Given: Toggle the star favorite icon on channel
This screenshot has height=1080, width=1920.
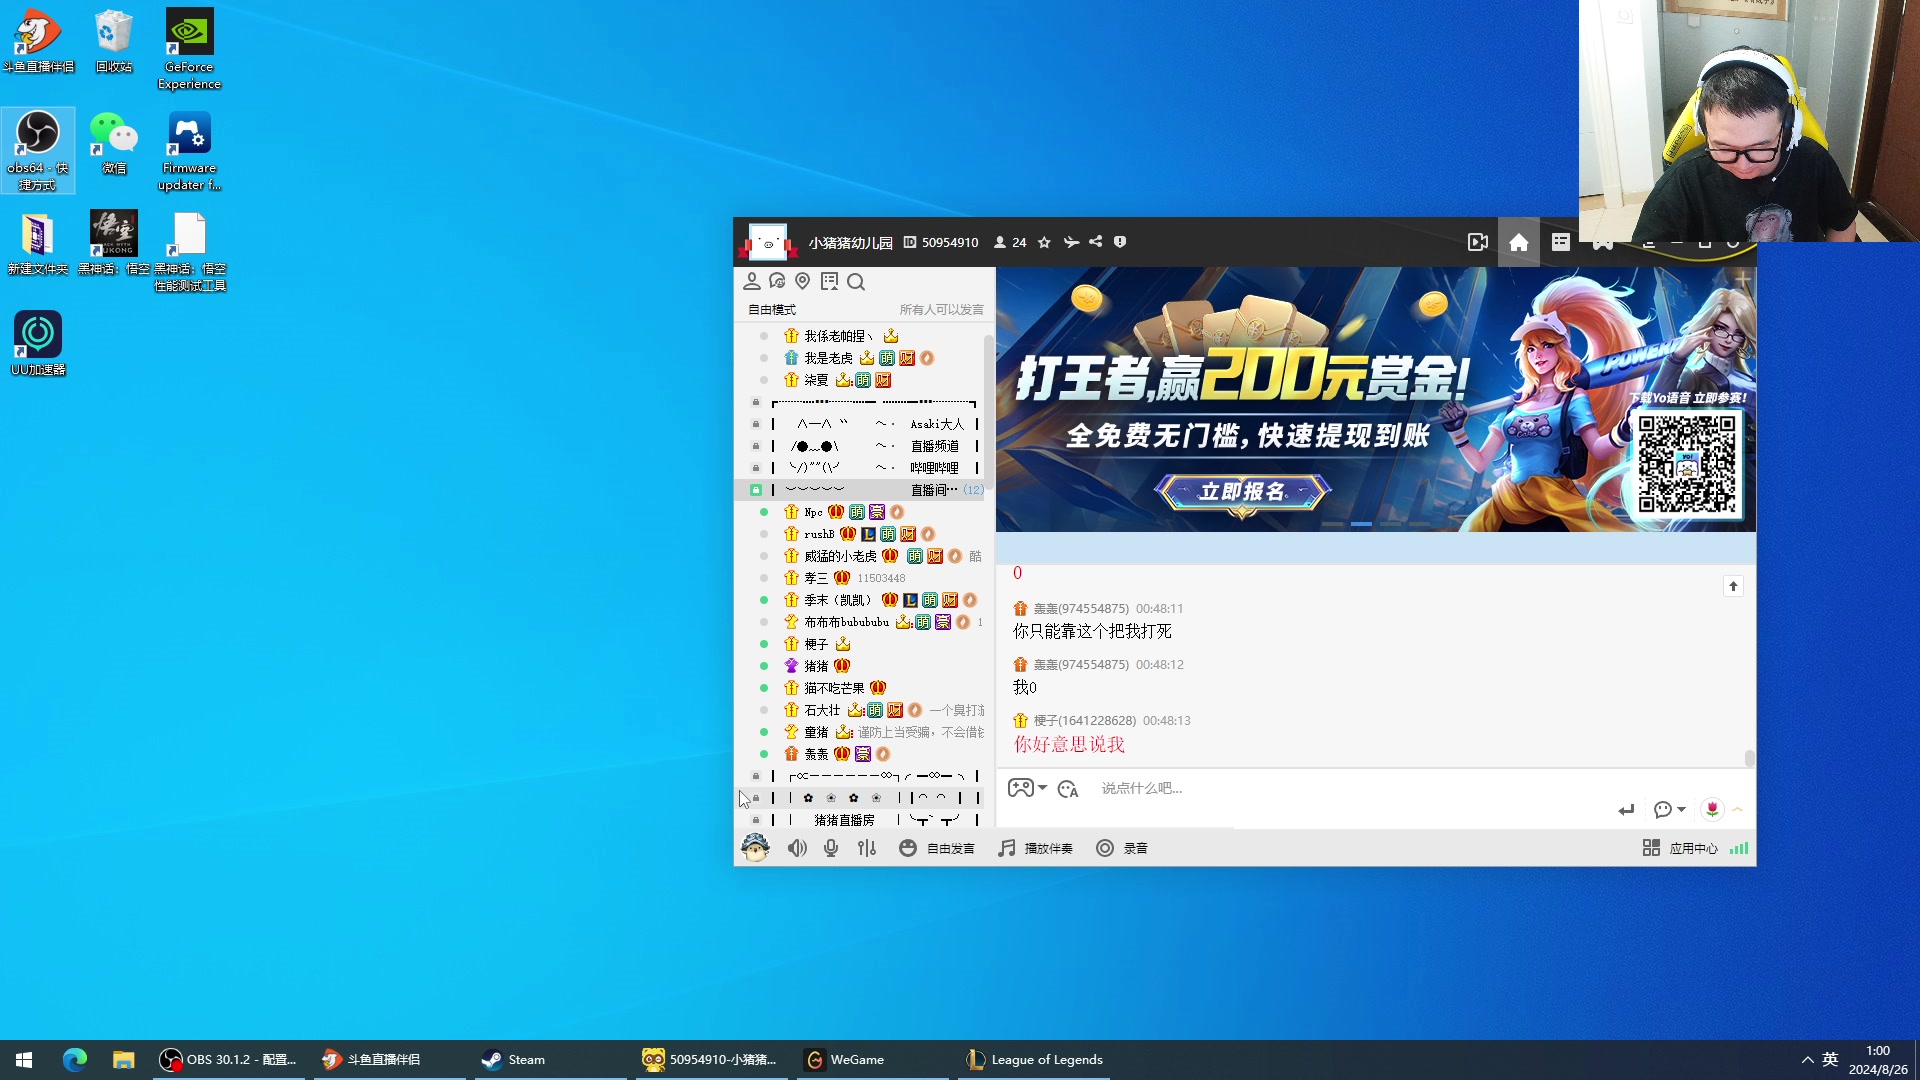Looking at the screenshot, I should point(1044,241).
